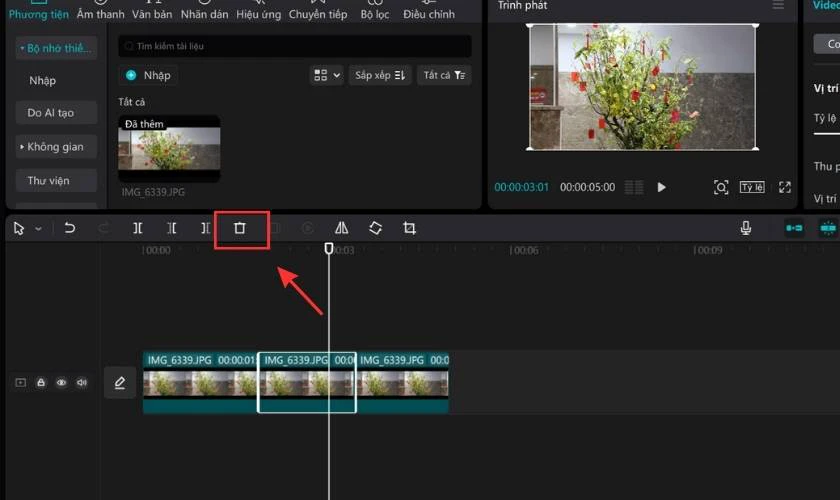Click the pencil cover edit button on track
Screen dimensions: 840x500
pyautogui.click(x=120, y=383)
